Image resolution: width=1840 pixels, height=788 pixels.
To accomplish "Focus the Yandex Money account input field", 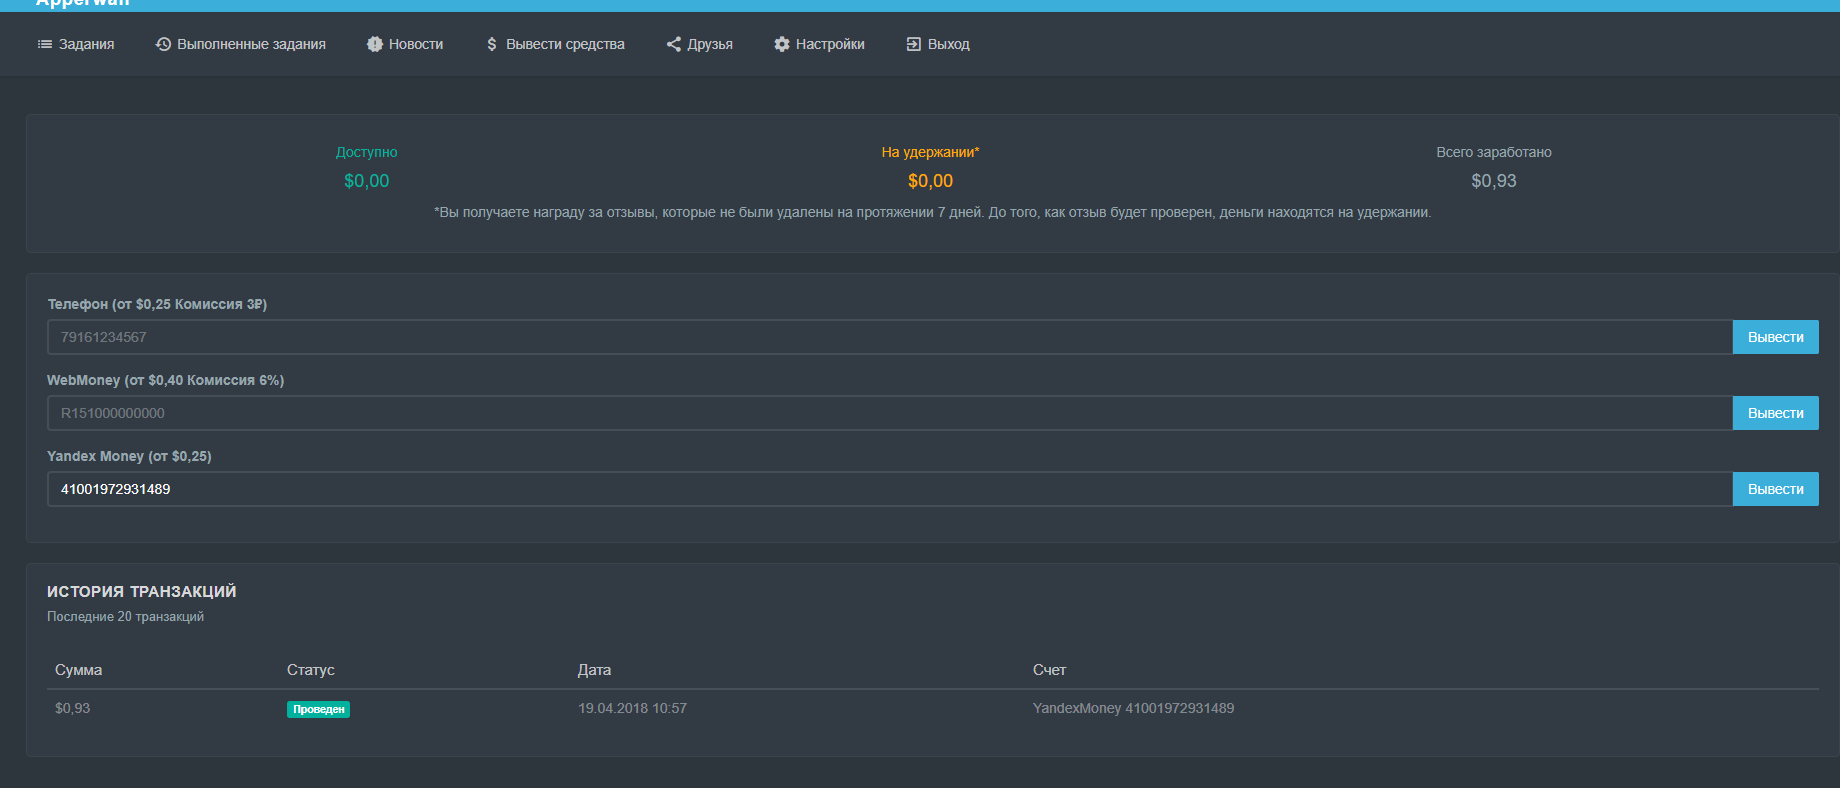I will [x=890, y=489].
